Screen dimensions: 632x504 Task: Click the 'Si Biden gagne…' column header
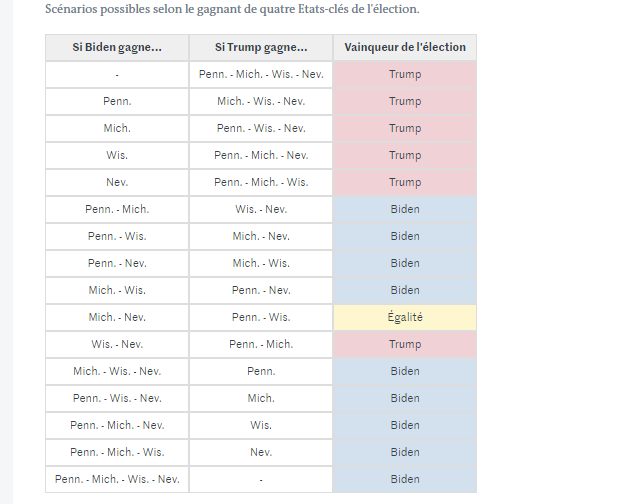point(117,48)
